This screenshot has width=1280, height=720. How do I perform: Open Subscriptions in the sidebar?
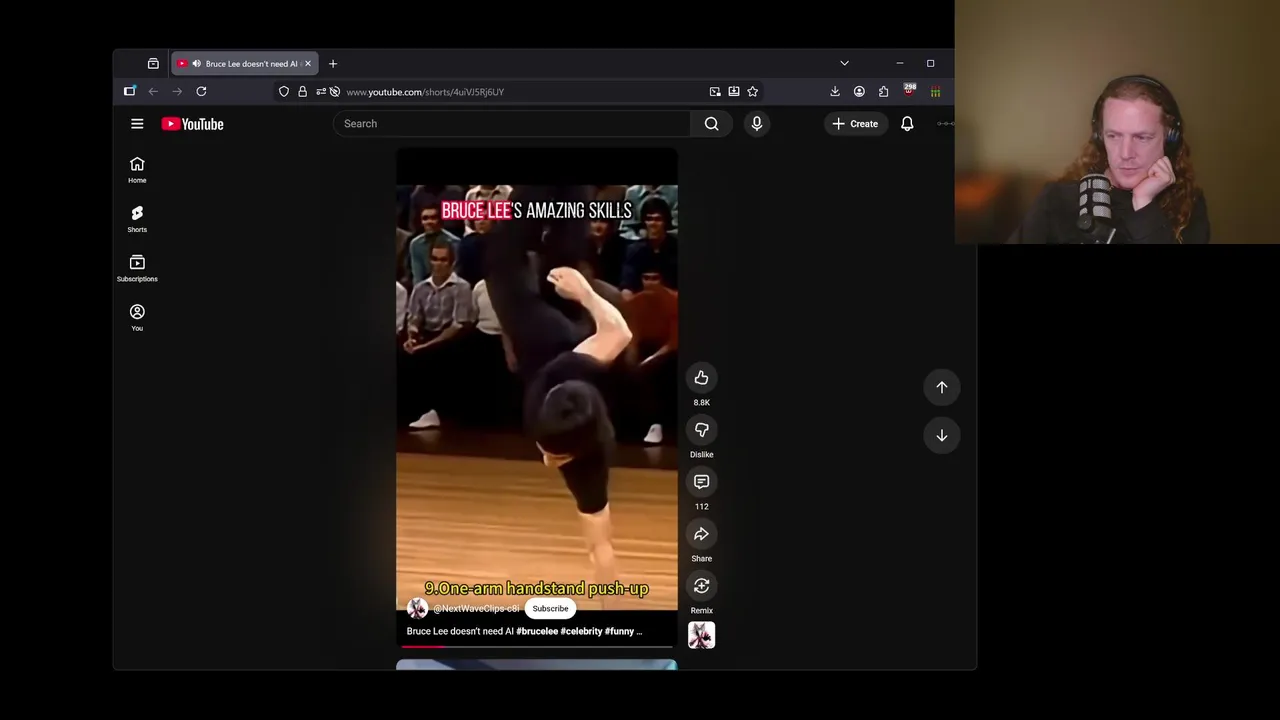coord(137,268)
